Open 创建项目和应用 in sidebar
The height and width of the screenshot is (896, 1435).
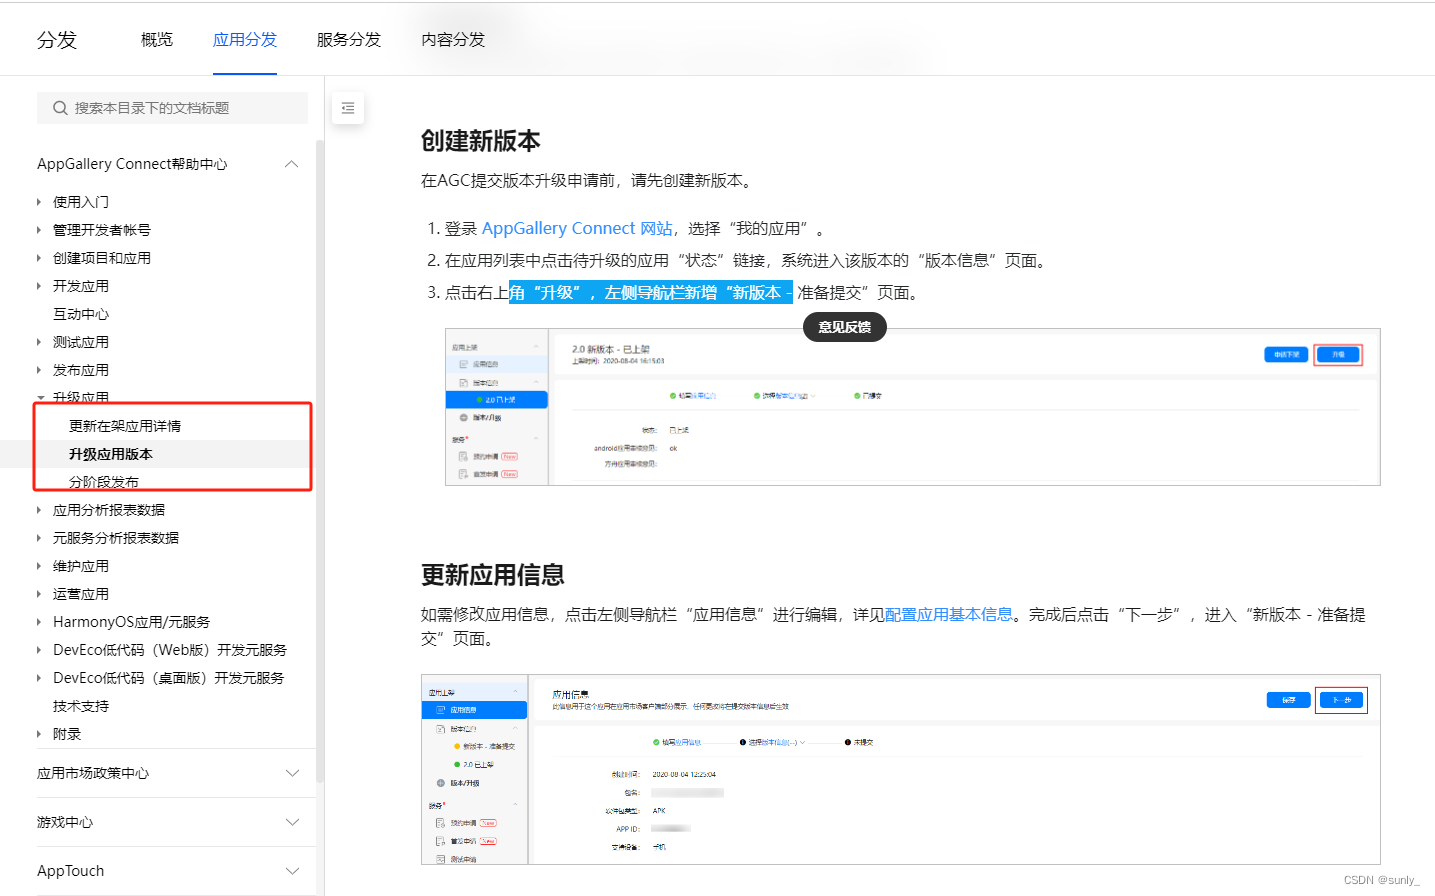102,258
